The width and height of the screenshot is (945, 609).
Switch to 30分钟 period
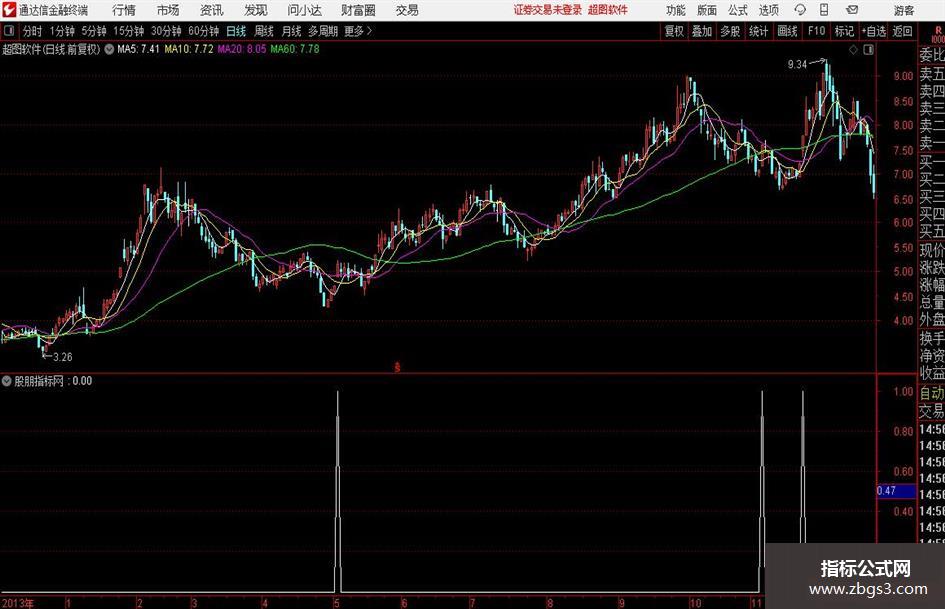tap(166, 31)
